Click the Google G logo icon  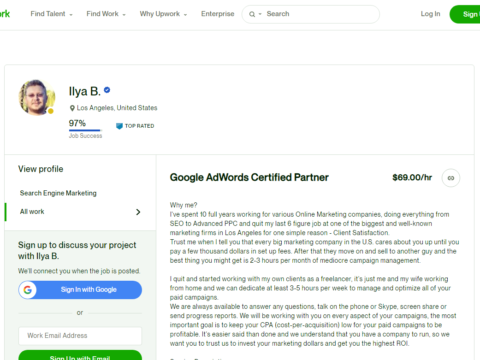click(28, 290)
